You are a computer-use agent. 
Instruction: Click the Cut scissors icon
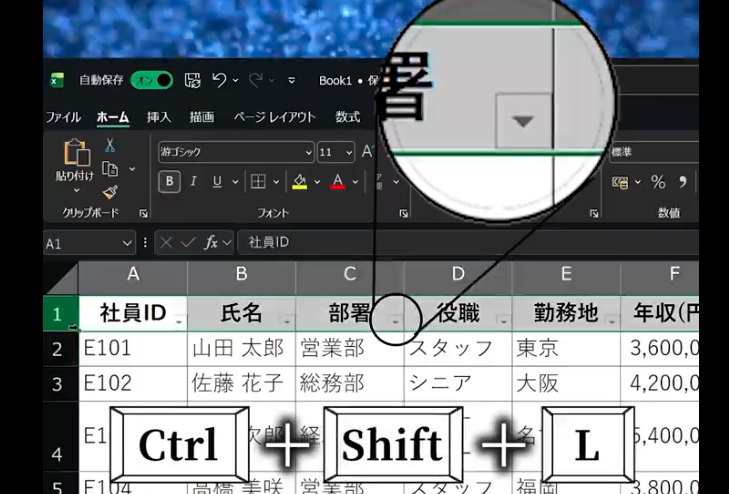[x=110, y=146]
